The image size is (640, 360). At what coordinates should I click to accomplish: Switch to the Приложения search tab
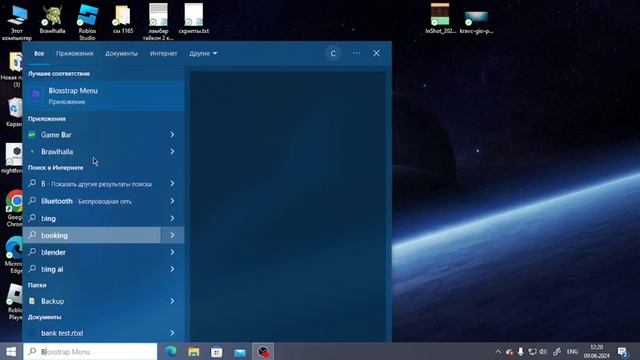point(75,53)
